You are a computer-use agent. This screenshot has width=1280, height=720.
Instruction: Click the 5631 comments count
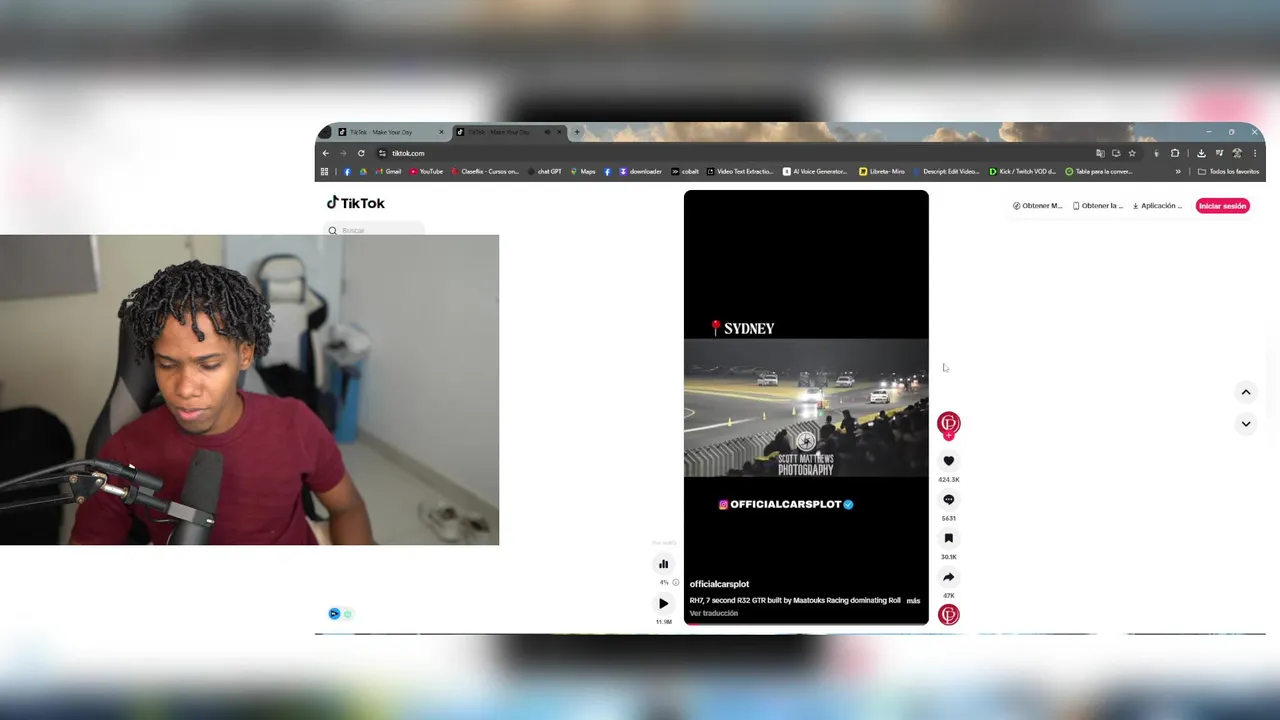click(x=949, y=519)
